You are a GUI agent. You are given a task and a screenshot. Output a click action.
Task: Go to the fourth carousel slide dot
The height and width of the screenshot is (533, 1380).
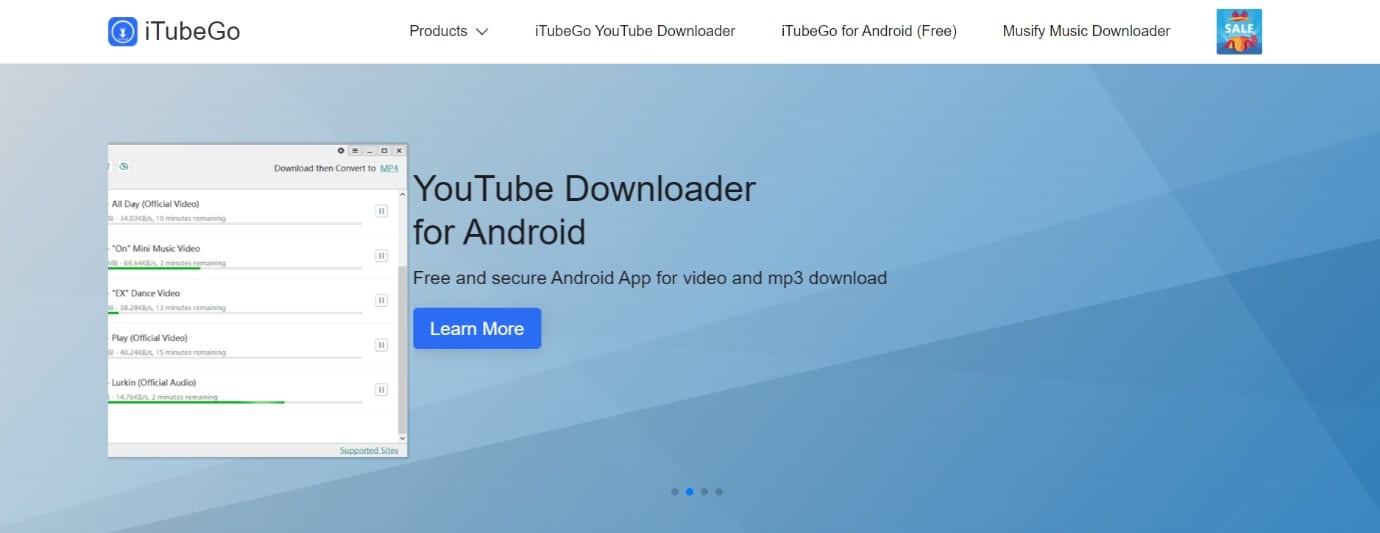click(x=719, y=492)
